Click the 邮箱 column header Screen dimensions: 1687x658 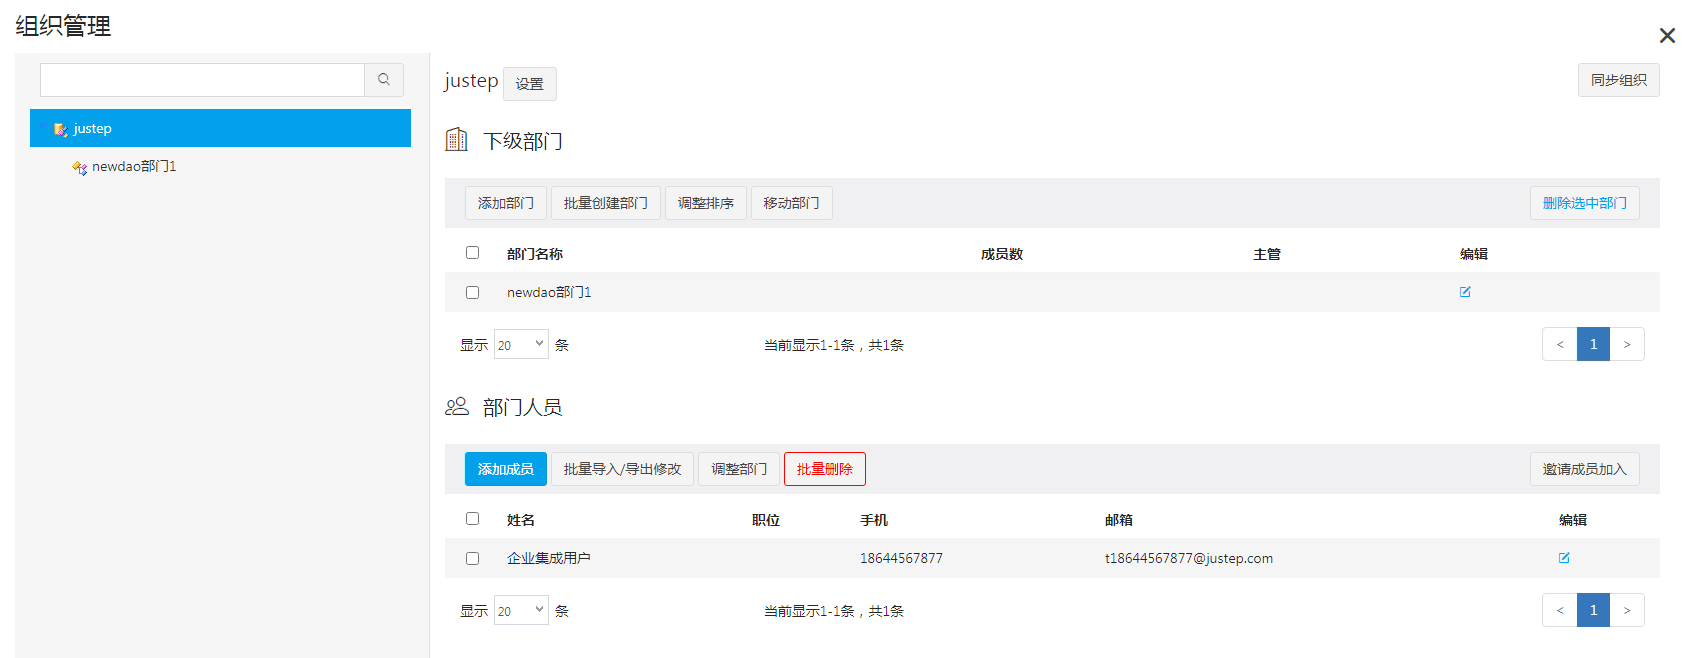pyautogui.click(x=1119, y=520)
